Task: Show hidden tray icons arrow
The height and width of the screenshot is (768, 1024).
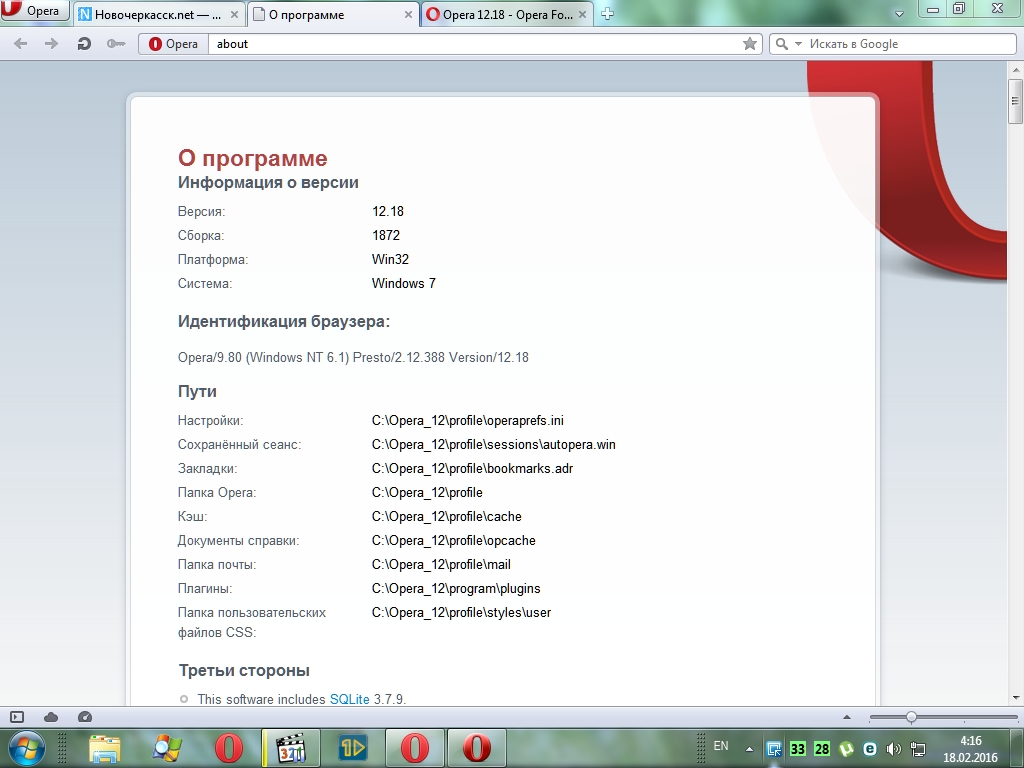Action: [x=750, y=749]
